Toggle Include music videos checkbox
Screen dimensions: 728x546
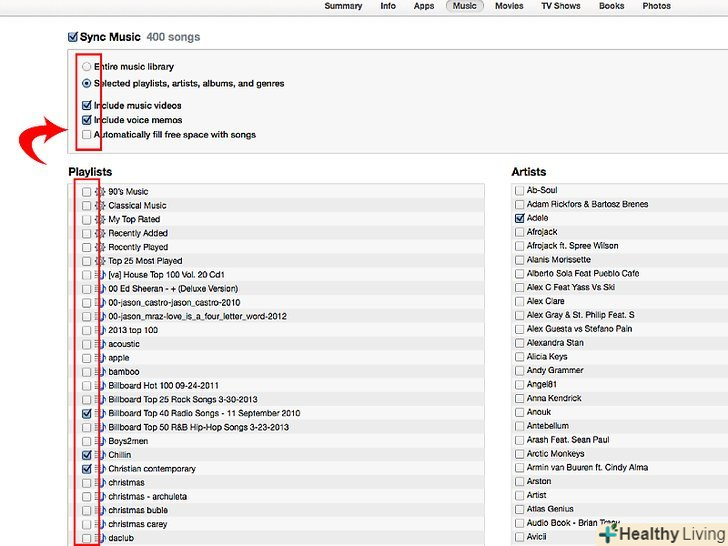(x=86, y=105)
